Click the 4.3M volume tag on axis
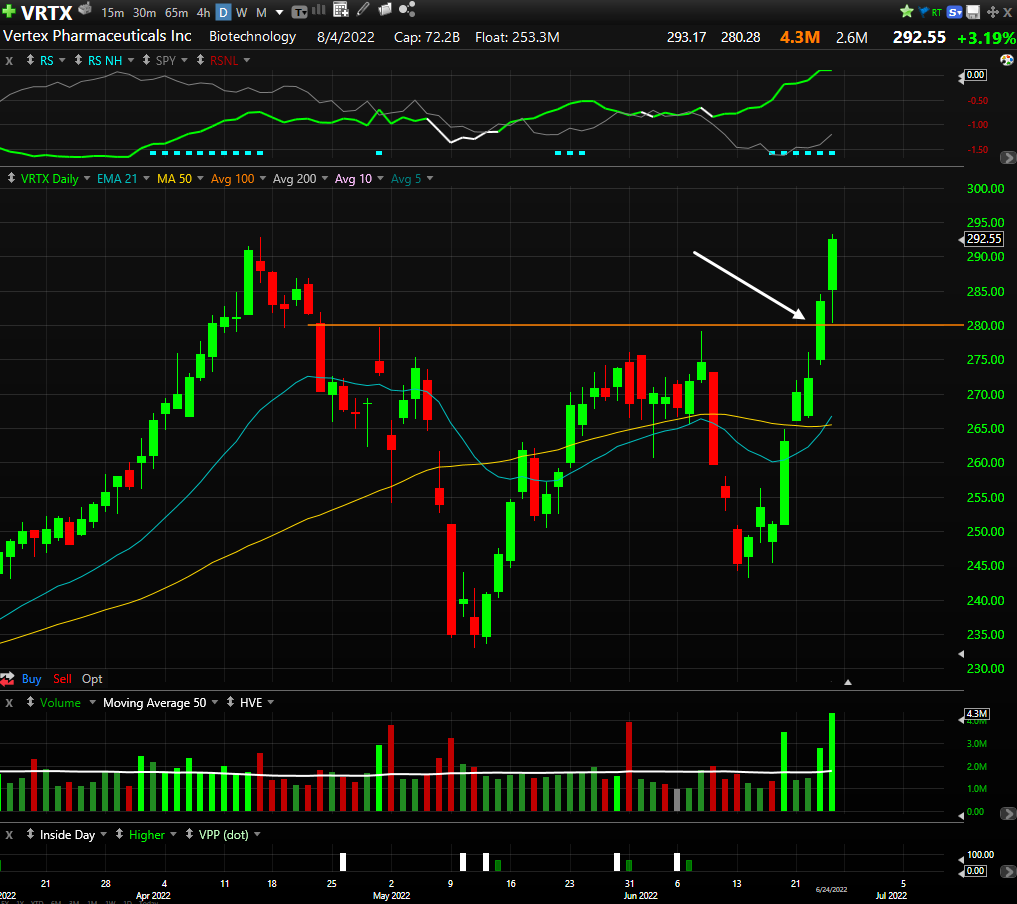The image size is (1017, 904). [x=976, y=714]
